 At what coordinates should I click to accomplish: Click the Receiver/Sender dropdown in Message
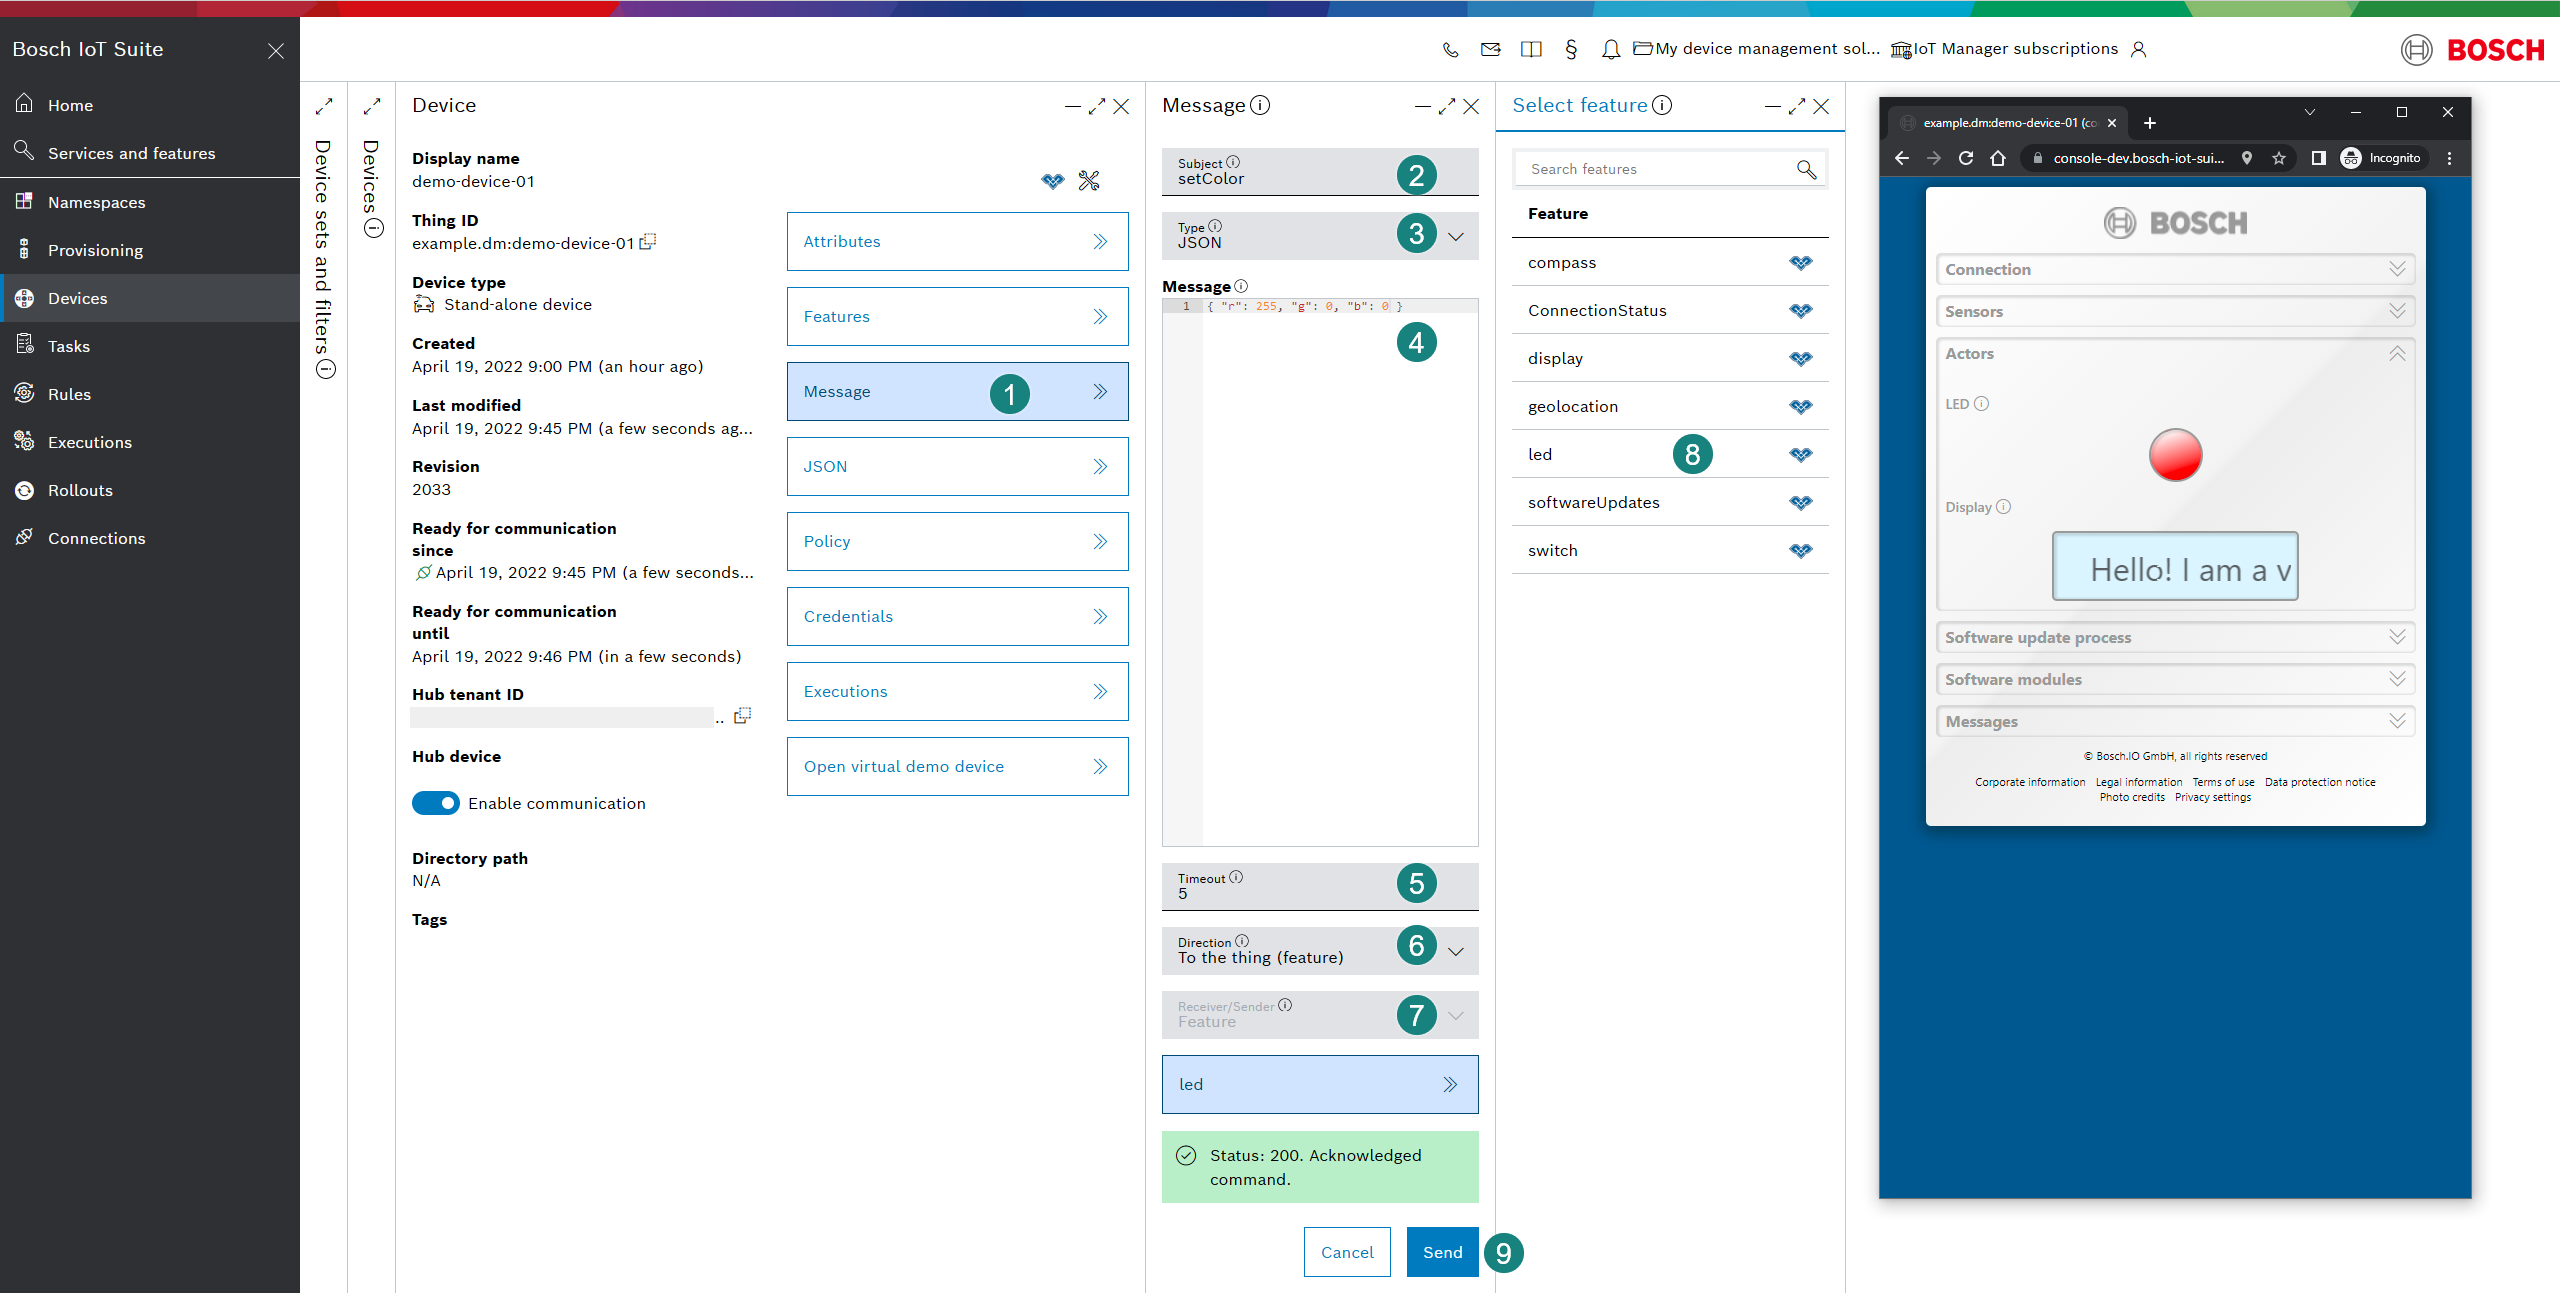[1457, 1014]
